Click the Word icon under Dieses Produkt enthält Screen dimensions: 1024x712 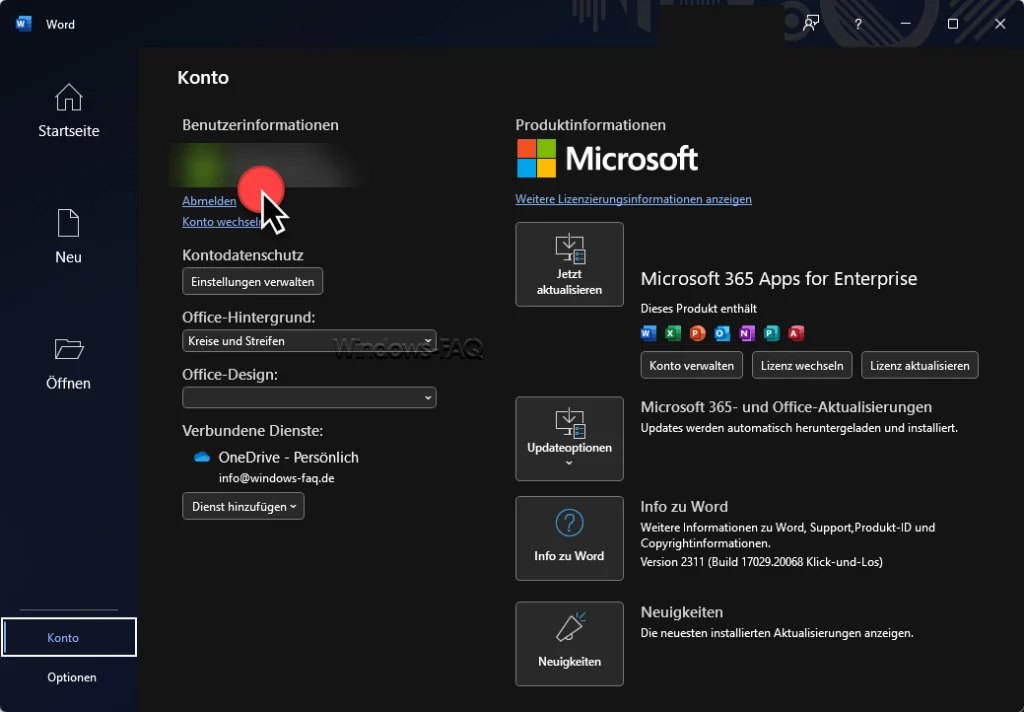click(648, 333)
